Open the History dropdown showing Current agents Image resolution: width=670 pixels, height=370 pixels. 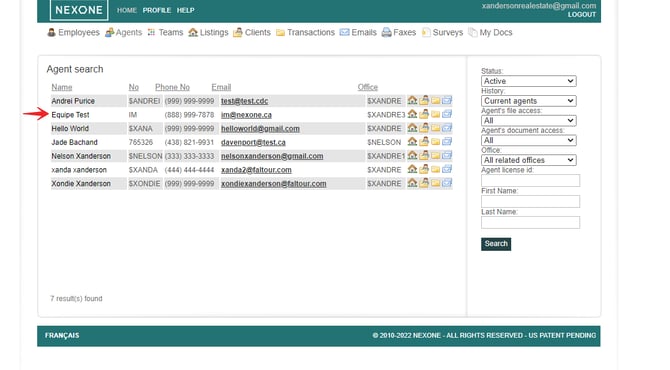(529, 101)
